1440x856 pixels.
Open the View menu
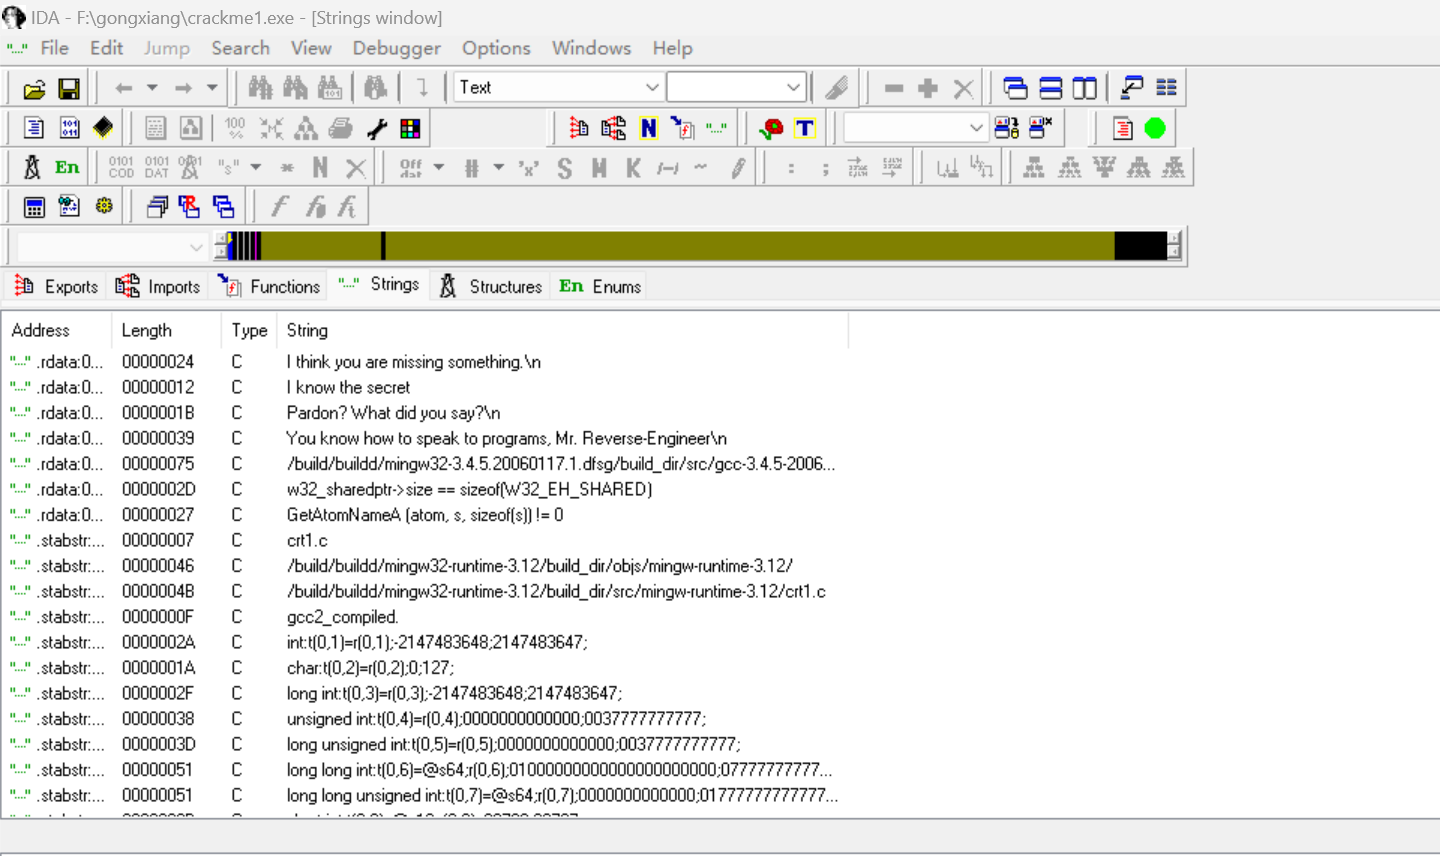tap(311, 48)
